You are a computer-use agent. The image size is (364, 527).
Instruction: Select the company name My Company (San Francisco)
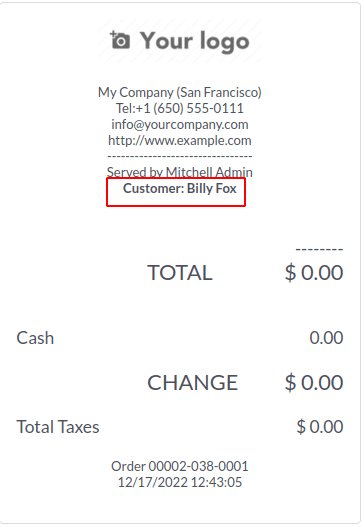pos(179,92)
